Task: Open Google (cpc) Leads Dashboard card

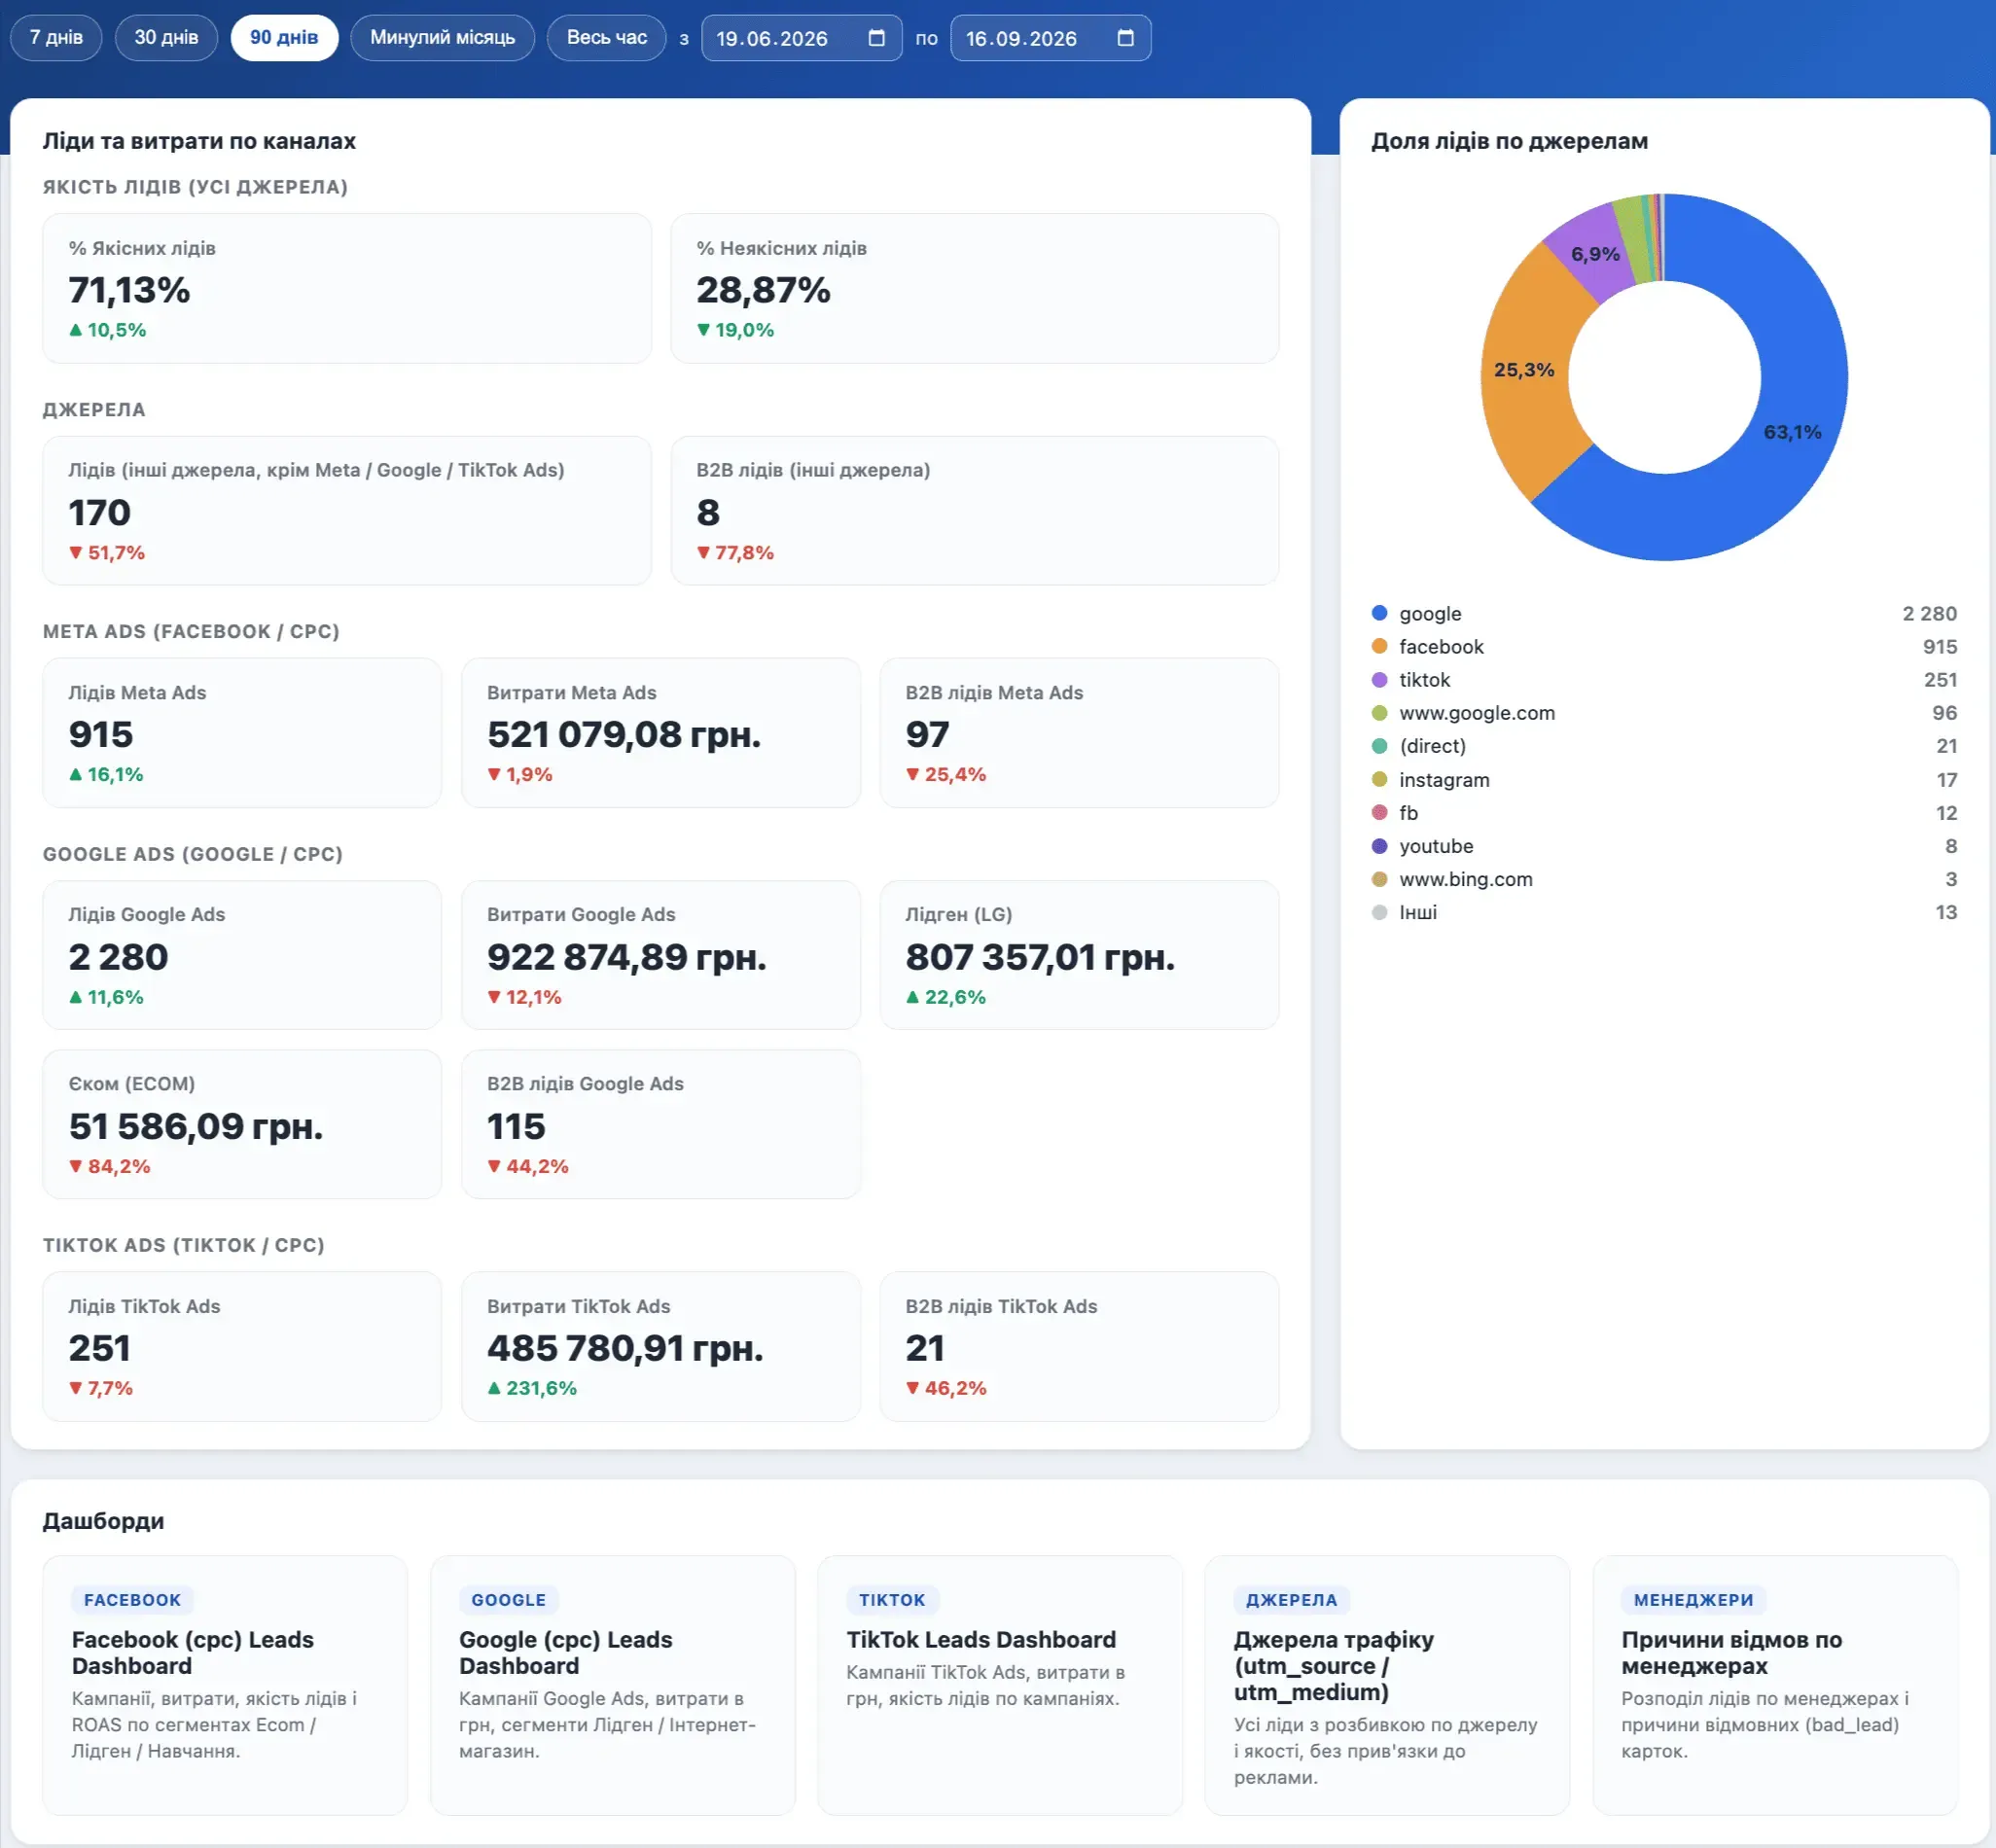Action: tap(612, 1685)
